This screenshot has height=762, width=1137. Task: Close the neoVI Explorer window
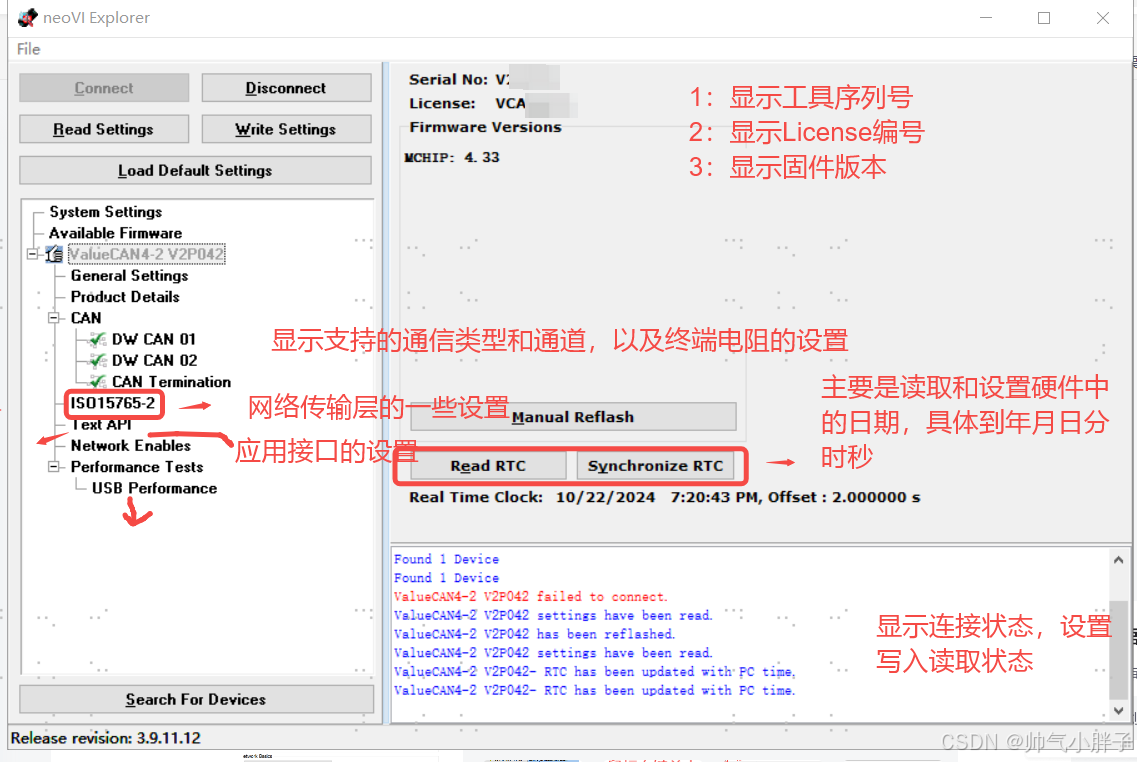(x=1103, y=17)
